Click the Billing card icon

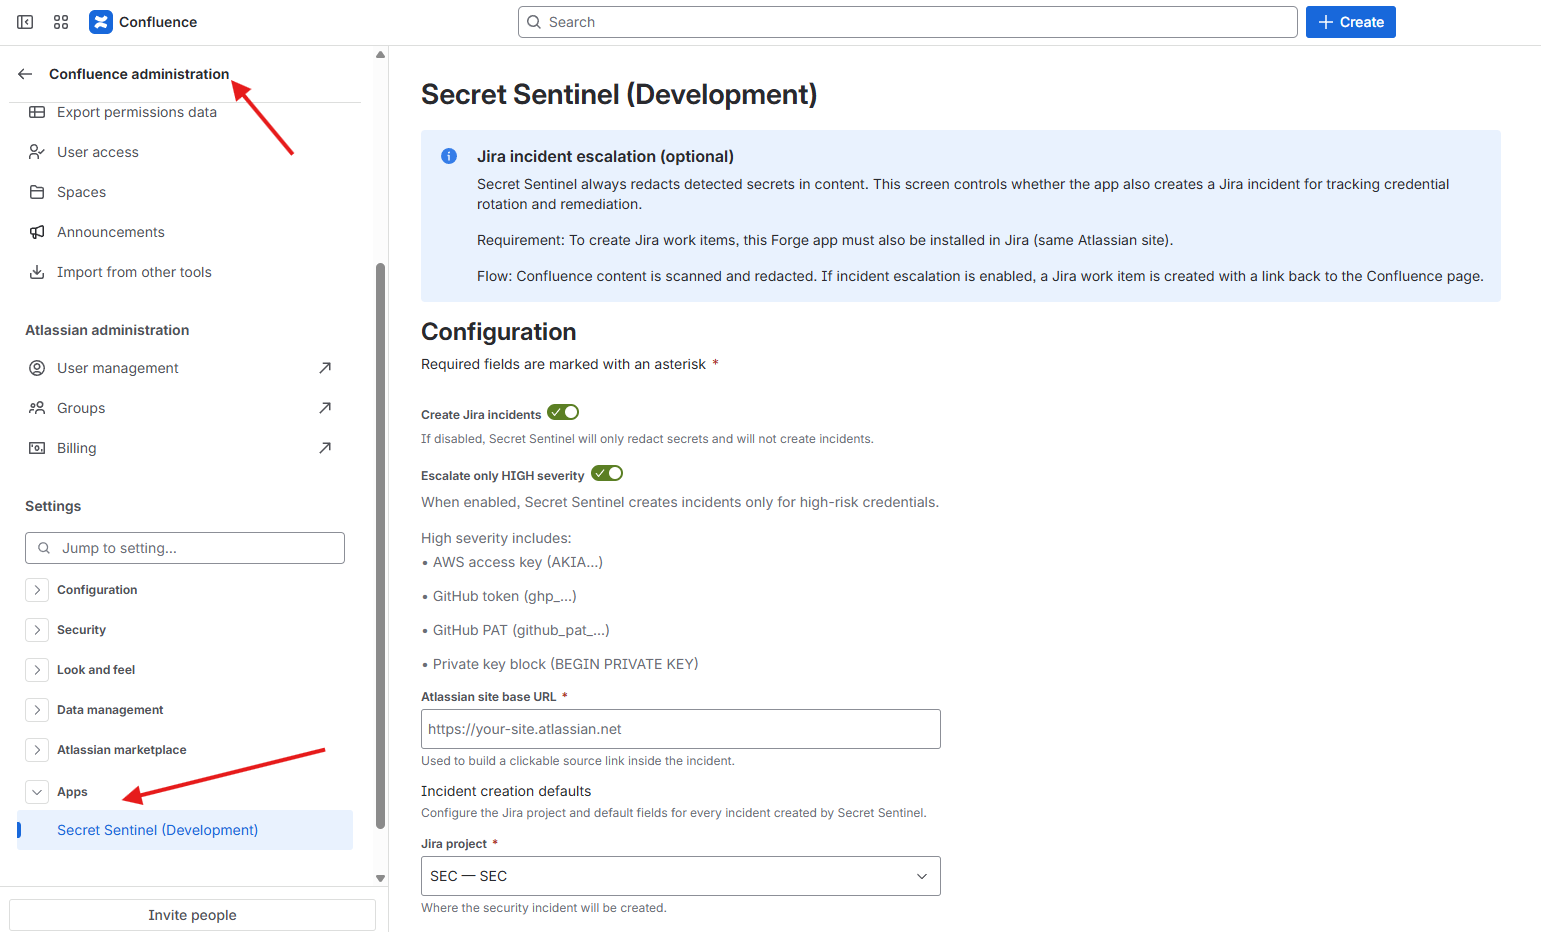click(36, 447)
